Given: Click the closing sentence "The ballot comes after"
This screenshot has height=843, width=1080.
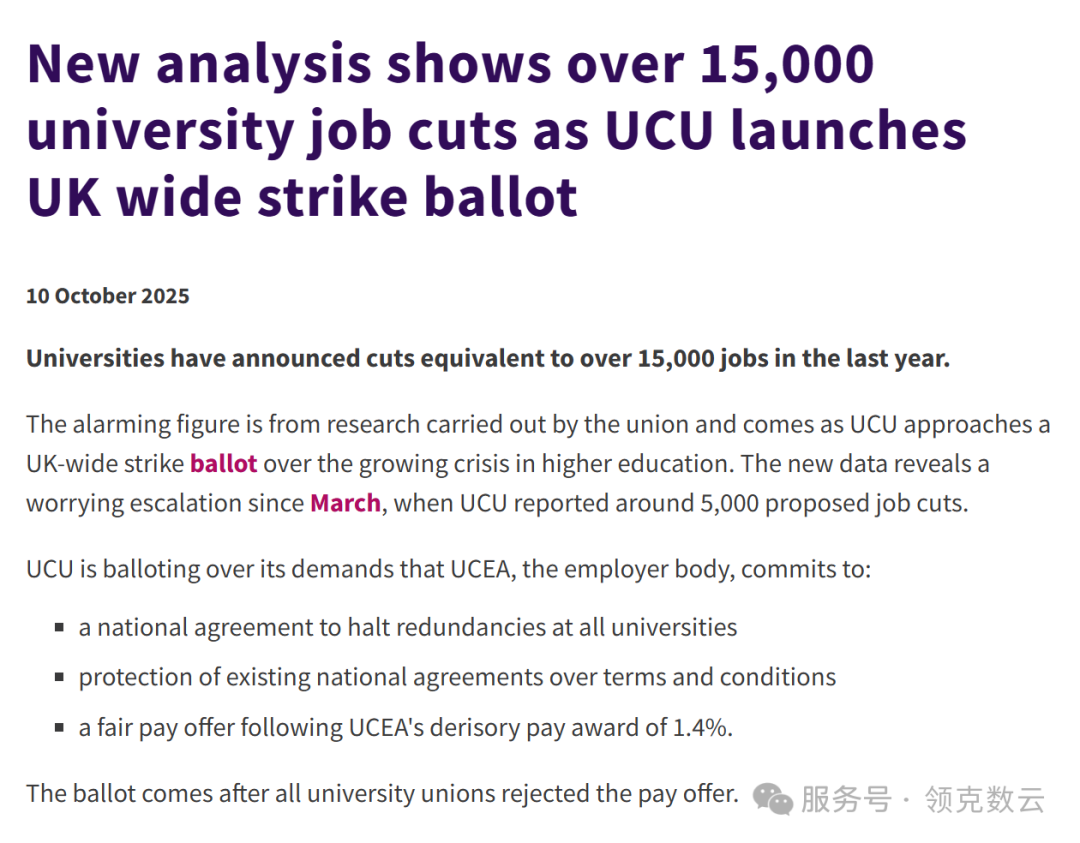Looking at the screenshot, I should coord(382,794).
